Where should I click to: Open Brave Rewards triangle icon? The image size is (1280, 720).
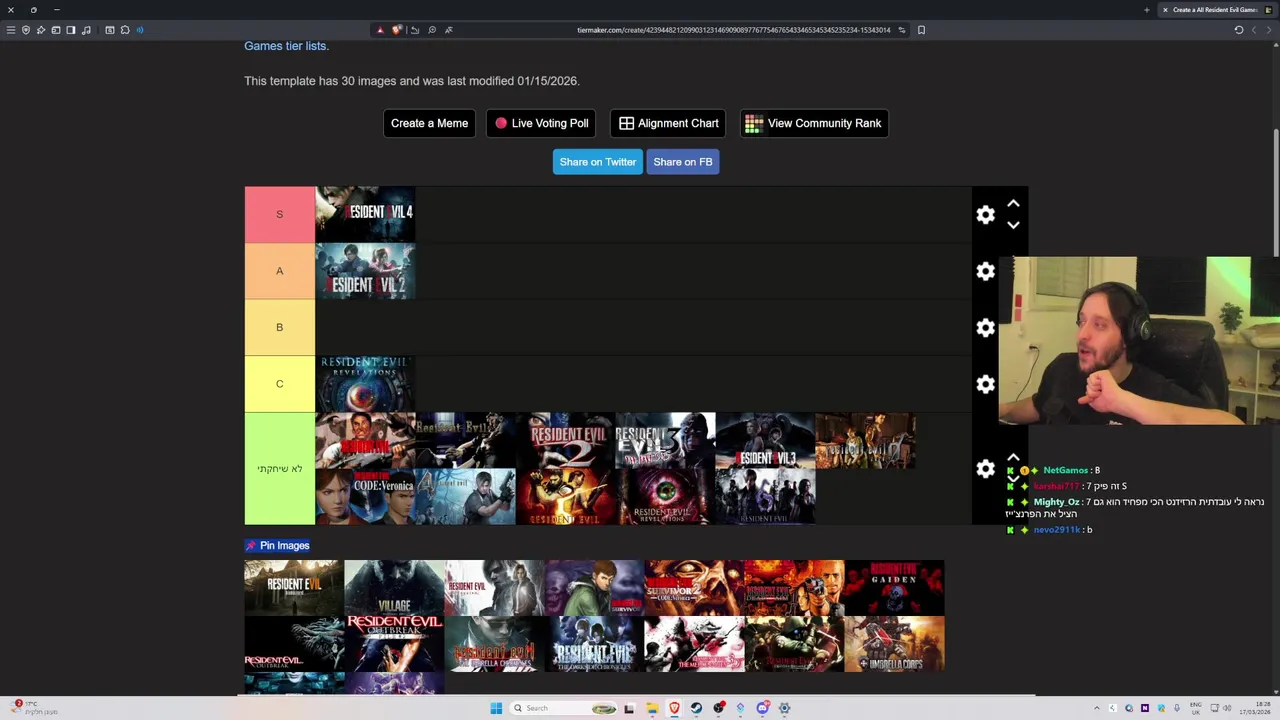pyautogui.click(x=380, y=30)
